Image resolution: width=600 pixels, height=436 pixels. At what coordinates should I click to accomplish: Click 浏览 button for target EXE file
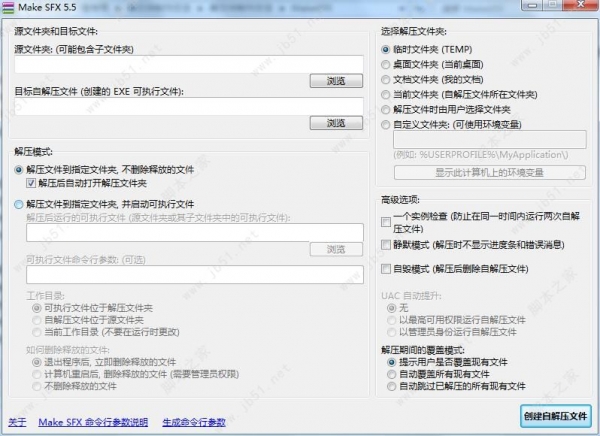tap(336, 123)
